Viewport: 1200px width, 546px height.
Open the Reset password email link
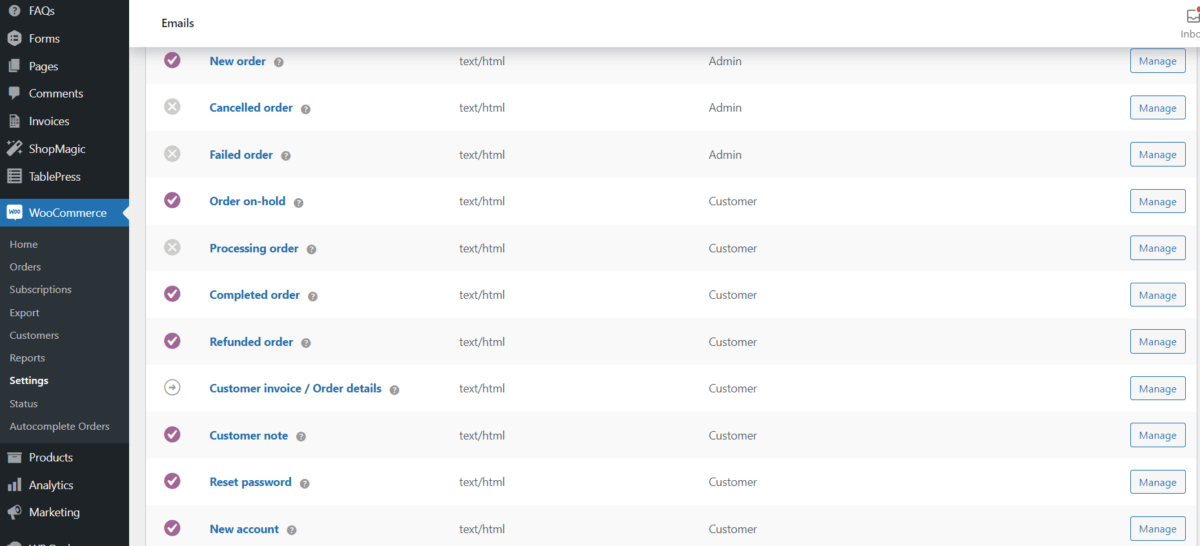pos(250,482)
